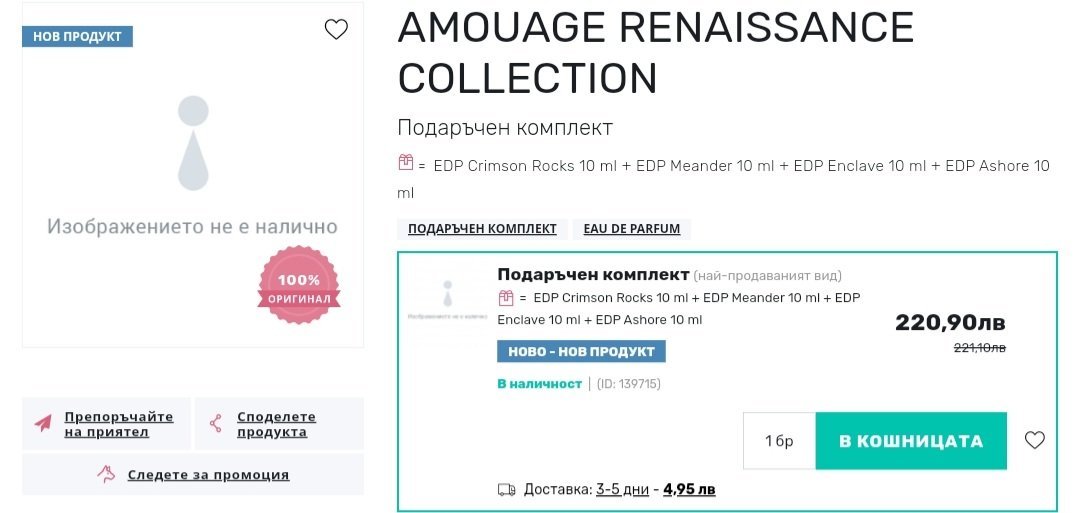The image size is (1080, 513).
Task: Click the 3-5 дни delivery link
Action: (x=622, y=489)
